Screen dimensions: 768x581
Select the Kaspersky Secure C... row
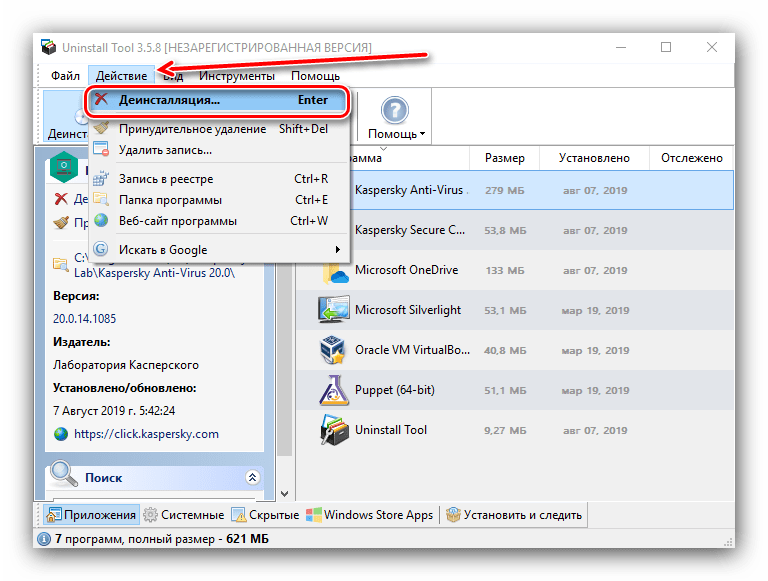click(515, 230)
